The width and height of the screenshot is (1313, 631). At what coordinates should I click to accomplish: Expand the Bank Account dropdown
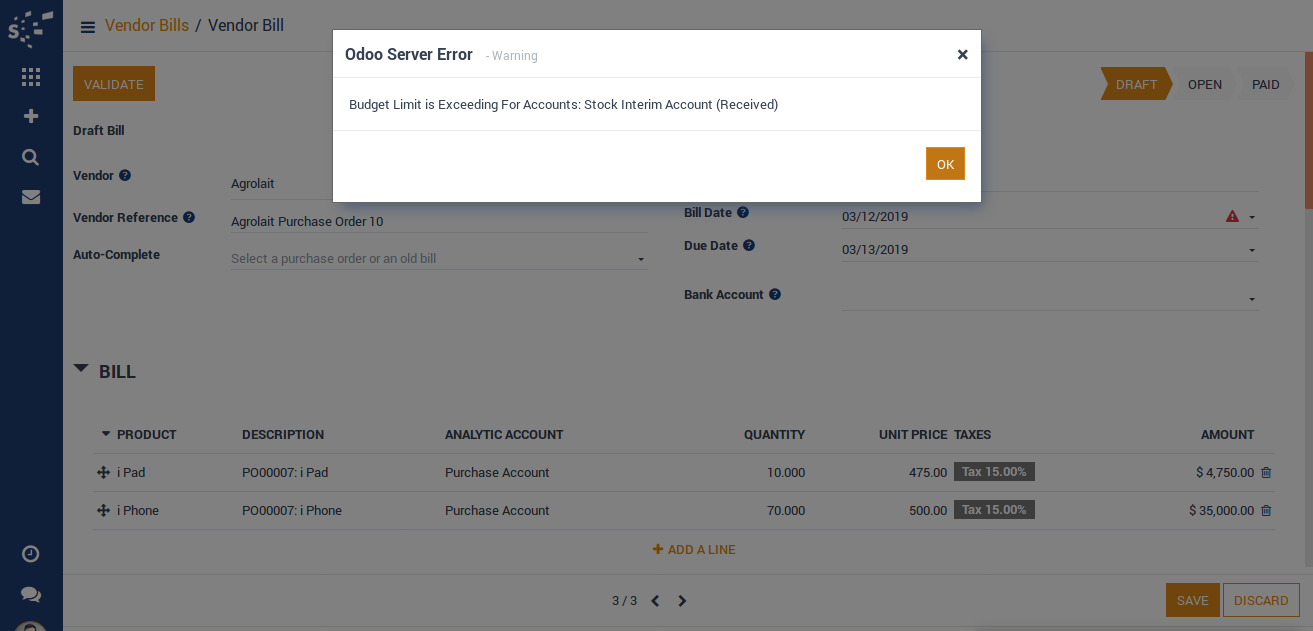coord(1251,299)
